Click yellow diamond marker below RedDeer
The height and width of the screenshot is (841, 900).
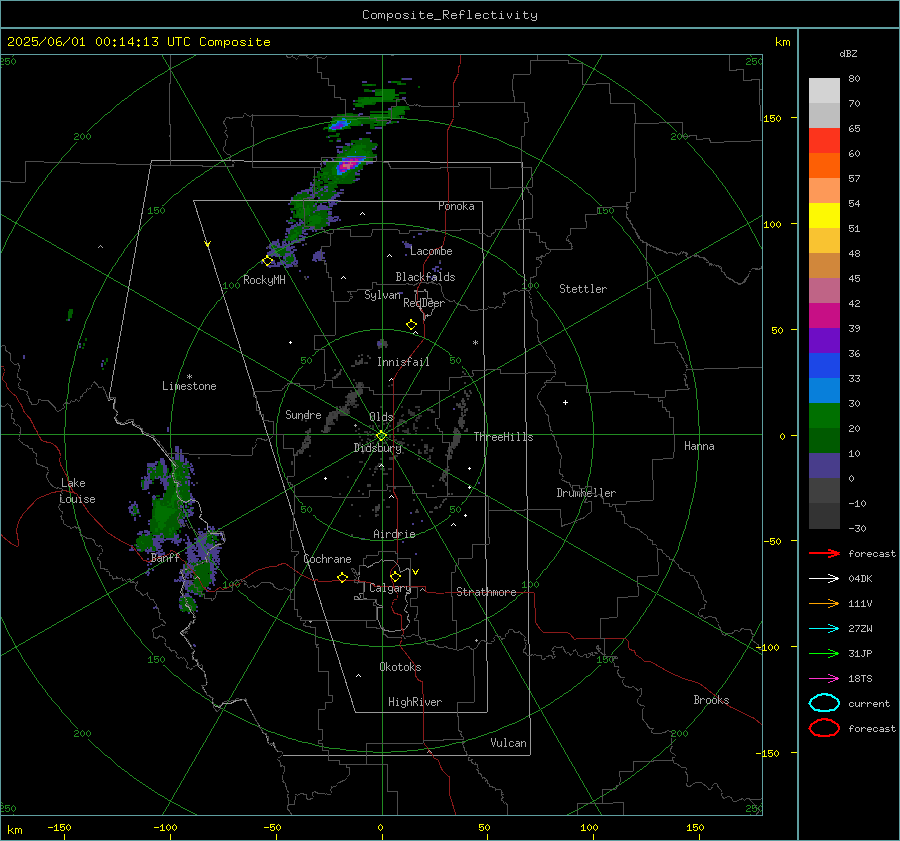411,325
